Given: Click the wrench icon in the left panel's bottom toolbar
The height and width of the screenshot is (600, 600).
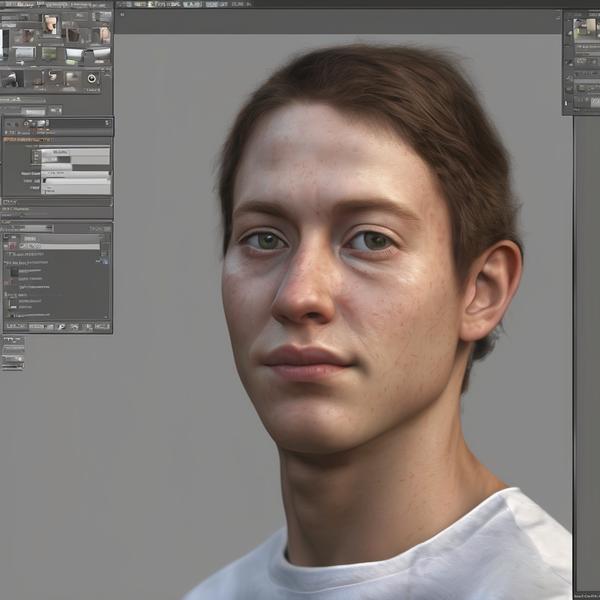Looking at the screenshot, I should click(61, 326).
